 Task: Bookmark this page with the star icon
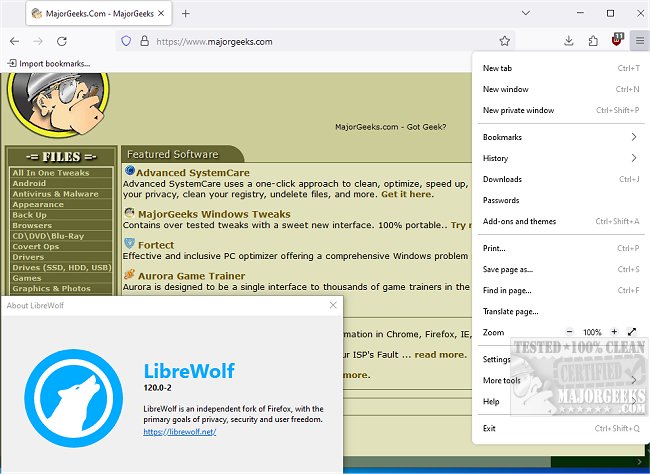coord(505,41)
